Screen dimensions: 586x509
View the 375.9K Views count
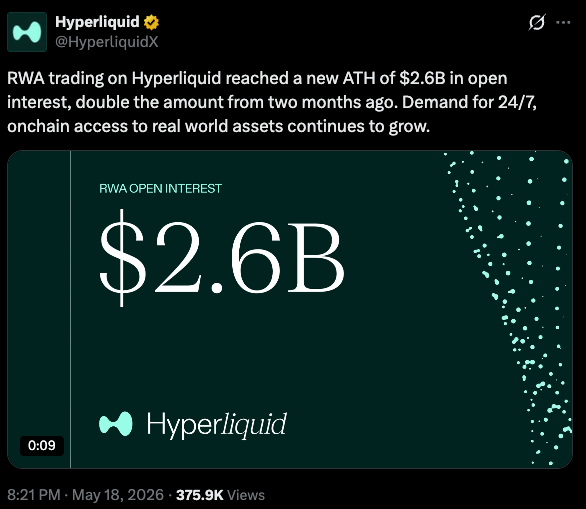pos(220,495)
